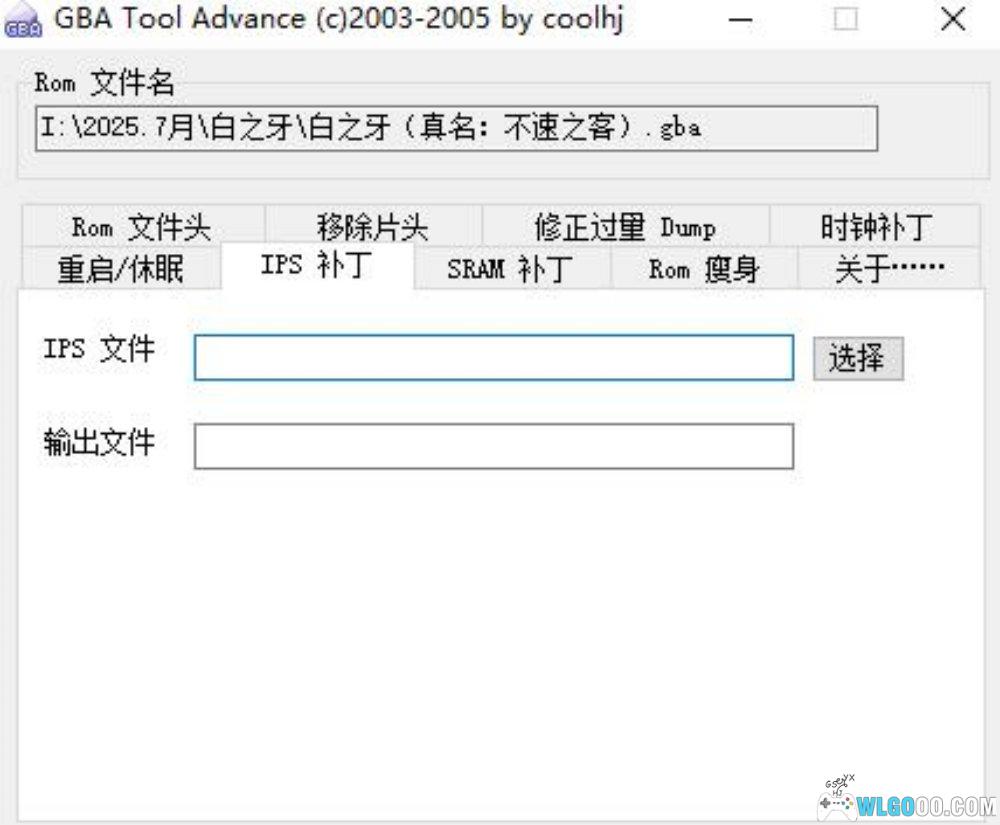Viewport: 1000px width, 825px height.
Task: Switch to the SRAM 补丁 tab
Action: pyautogui.click(x=511, y=269)
